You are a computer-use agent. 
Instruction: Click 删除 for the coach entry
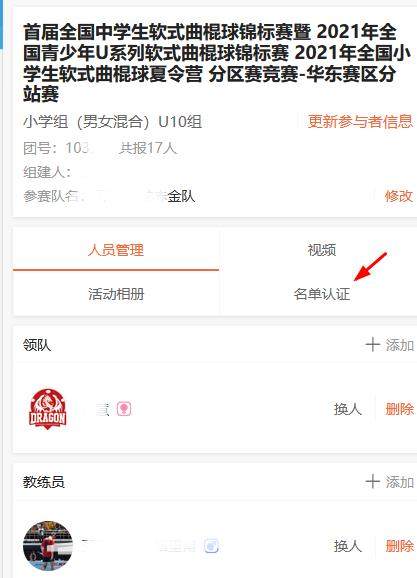coord(400,546)
